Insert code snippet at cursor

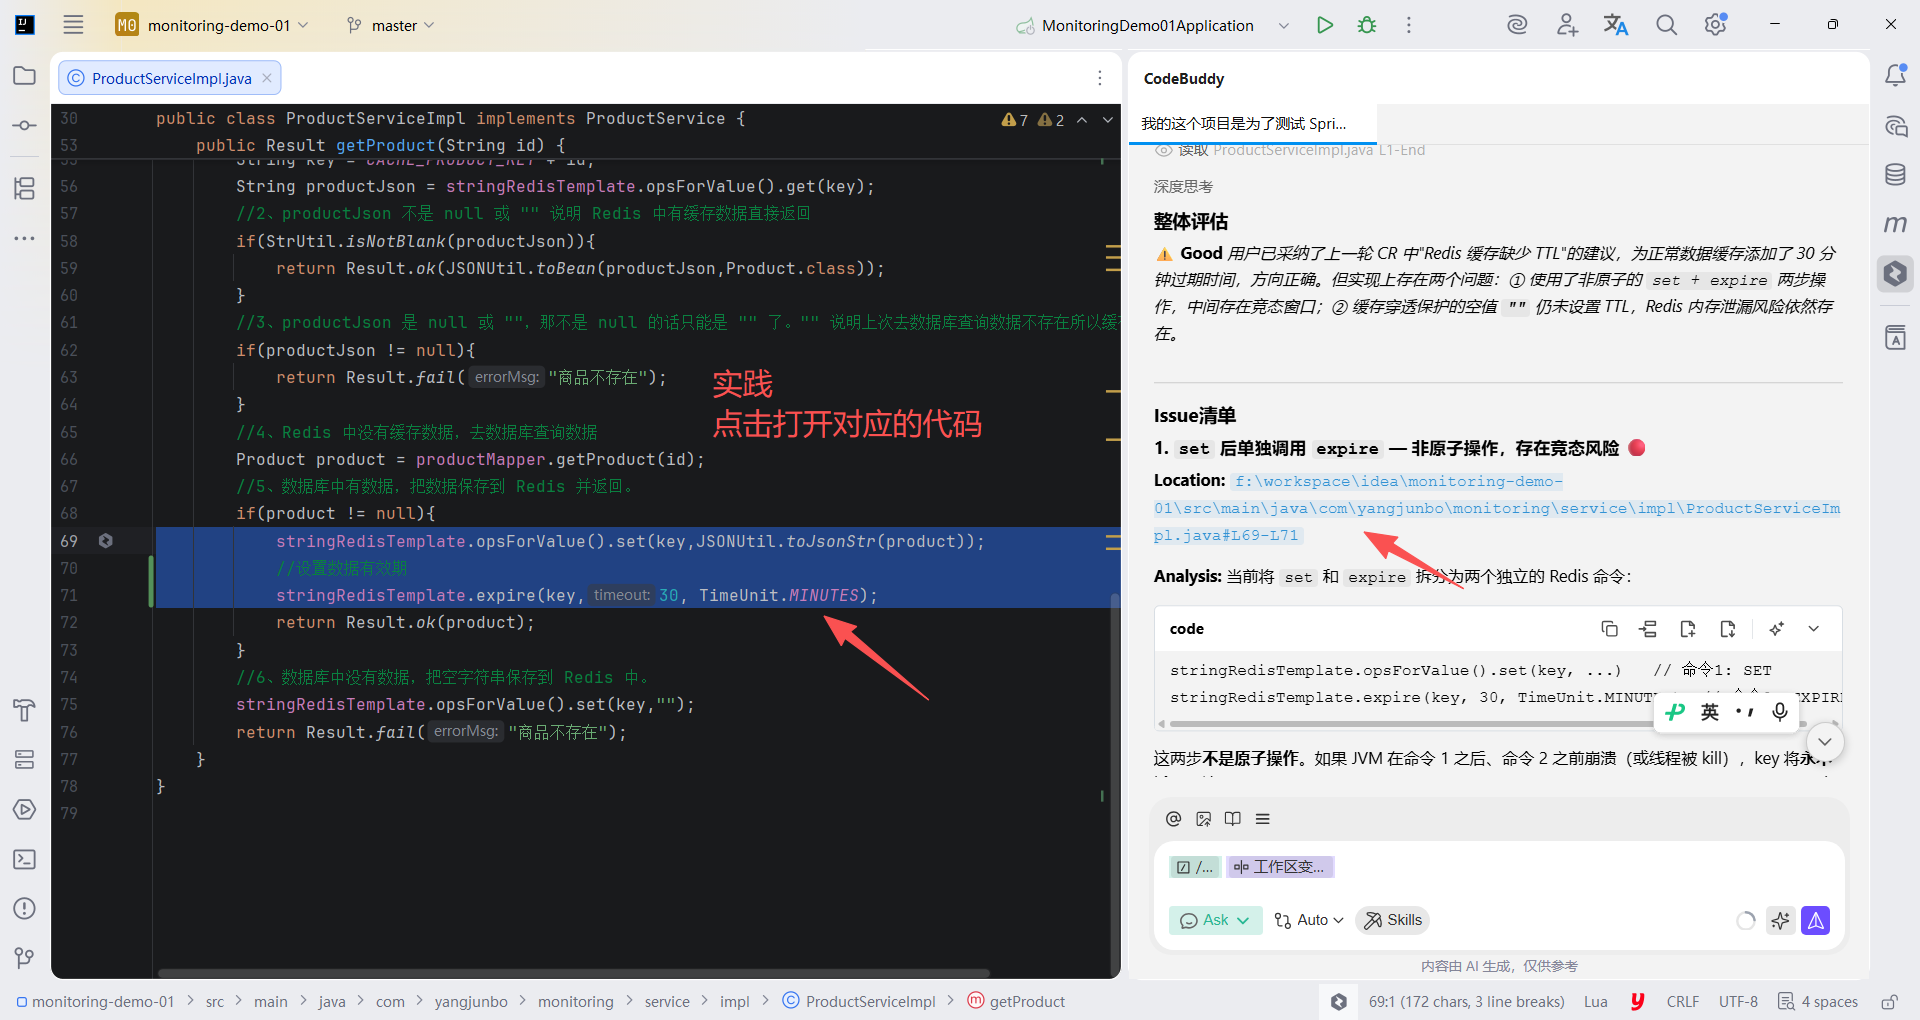[x=1648, y=629]
